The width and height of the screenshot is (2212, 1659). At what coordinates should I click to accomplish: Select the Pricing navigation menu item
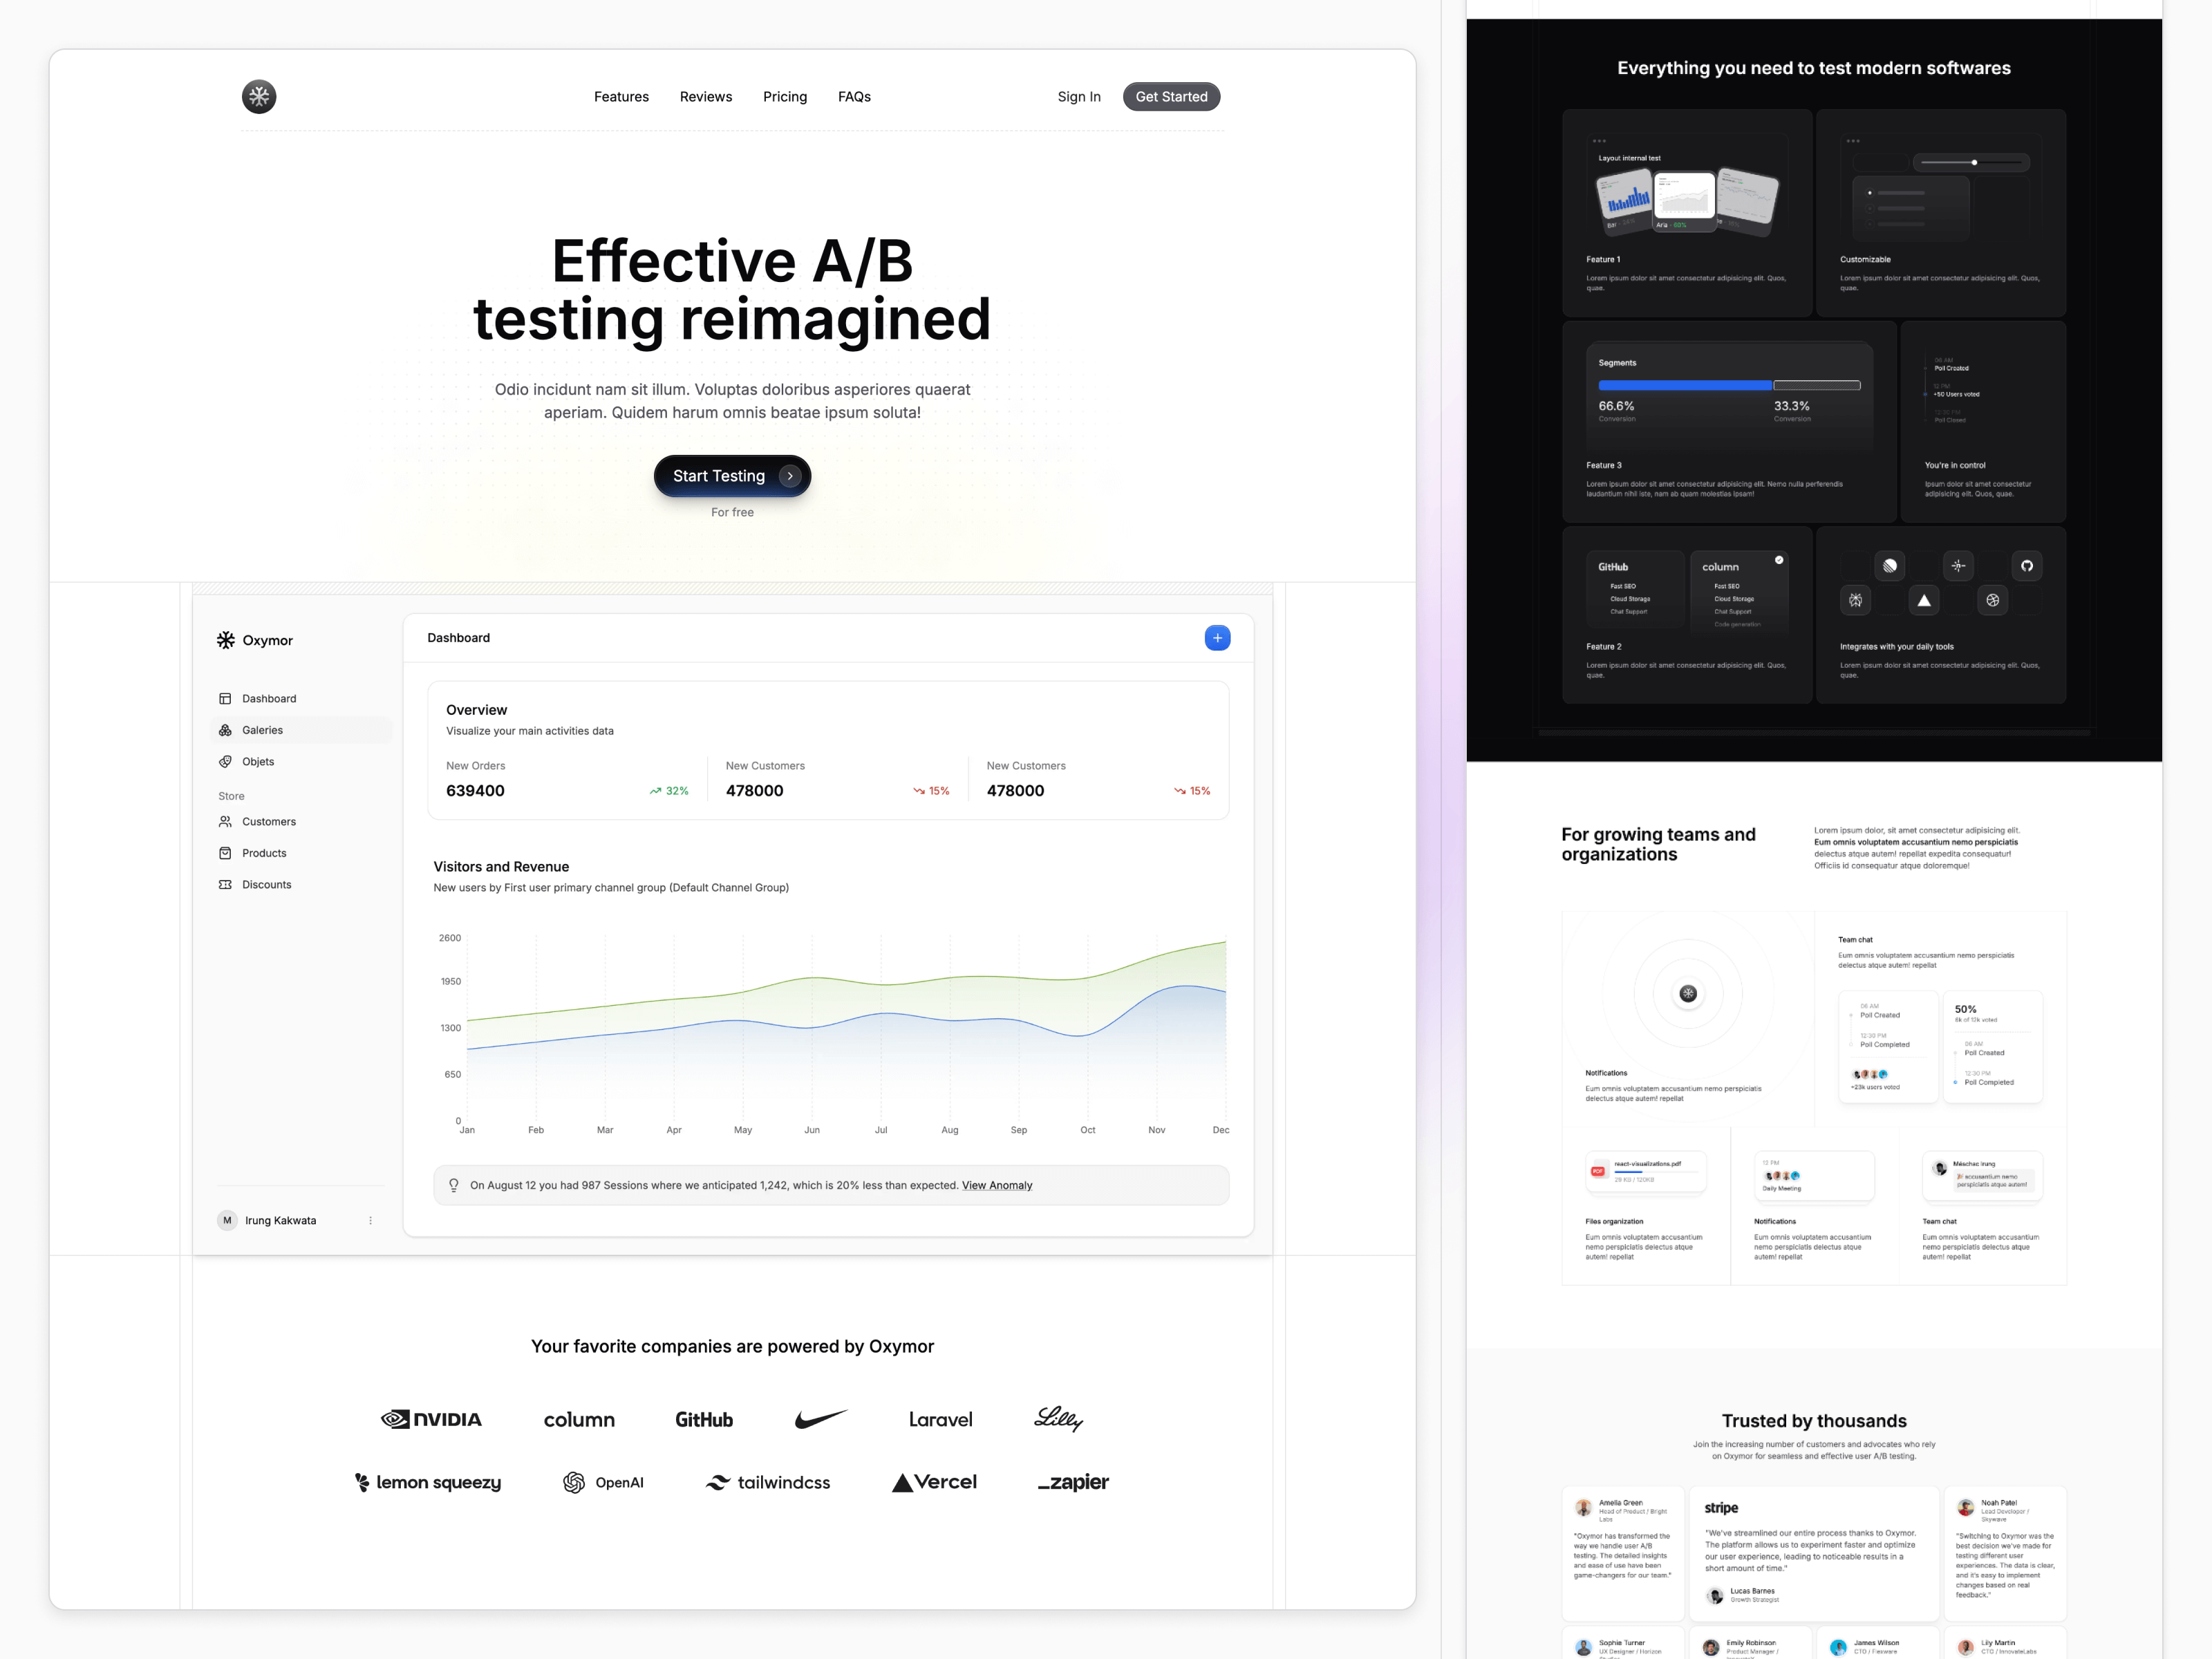(784, 96)
